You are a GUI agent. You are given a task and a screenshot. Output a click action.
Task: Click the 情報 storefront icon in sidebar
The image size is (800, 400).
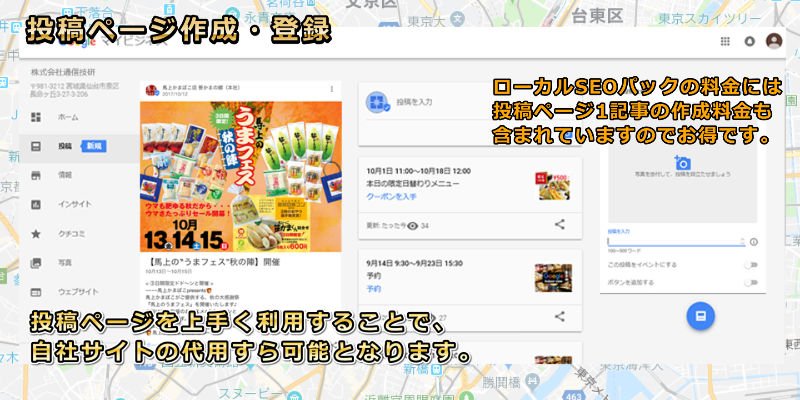click(x=36, y=175)
